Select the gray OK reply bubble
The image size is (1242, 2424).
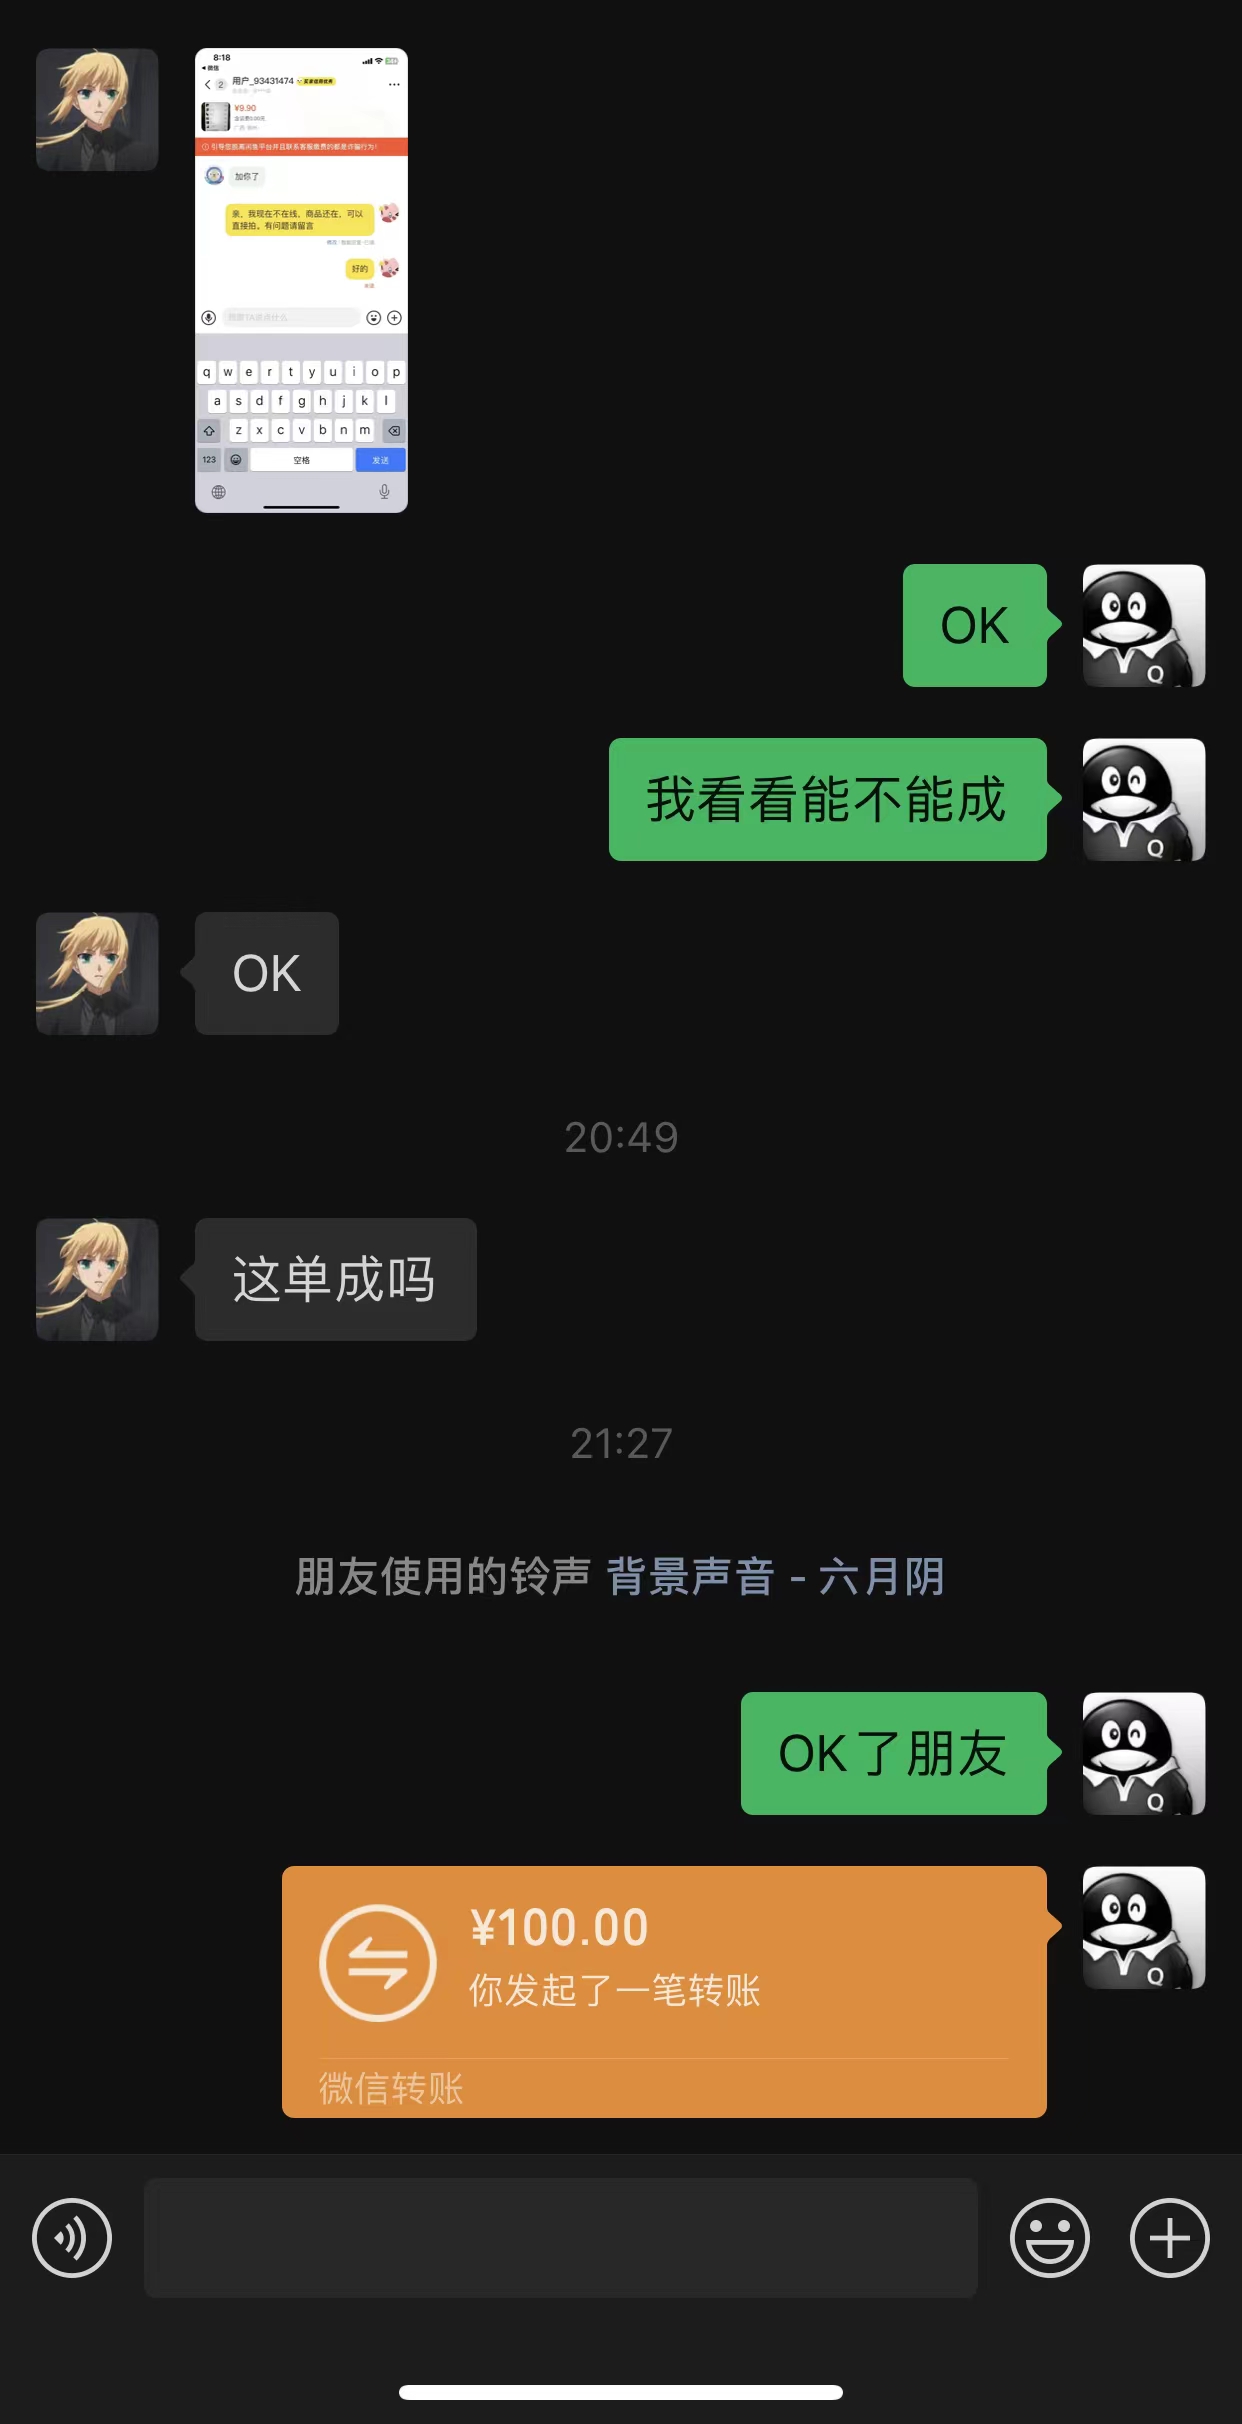pos(267,973)
